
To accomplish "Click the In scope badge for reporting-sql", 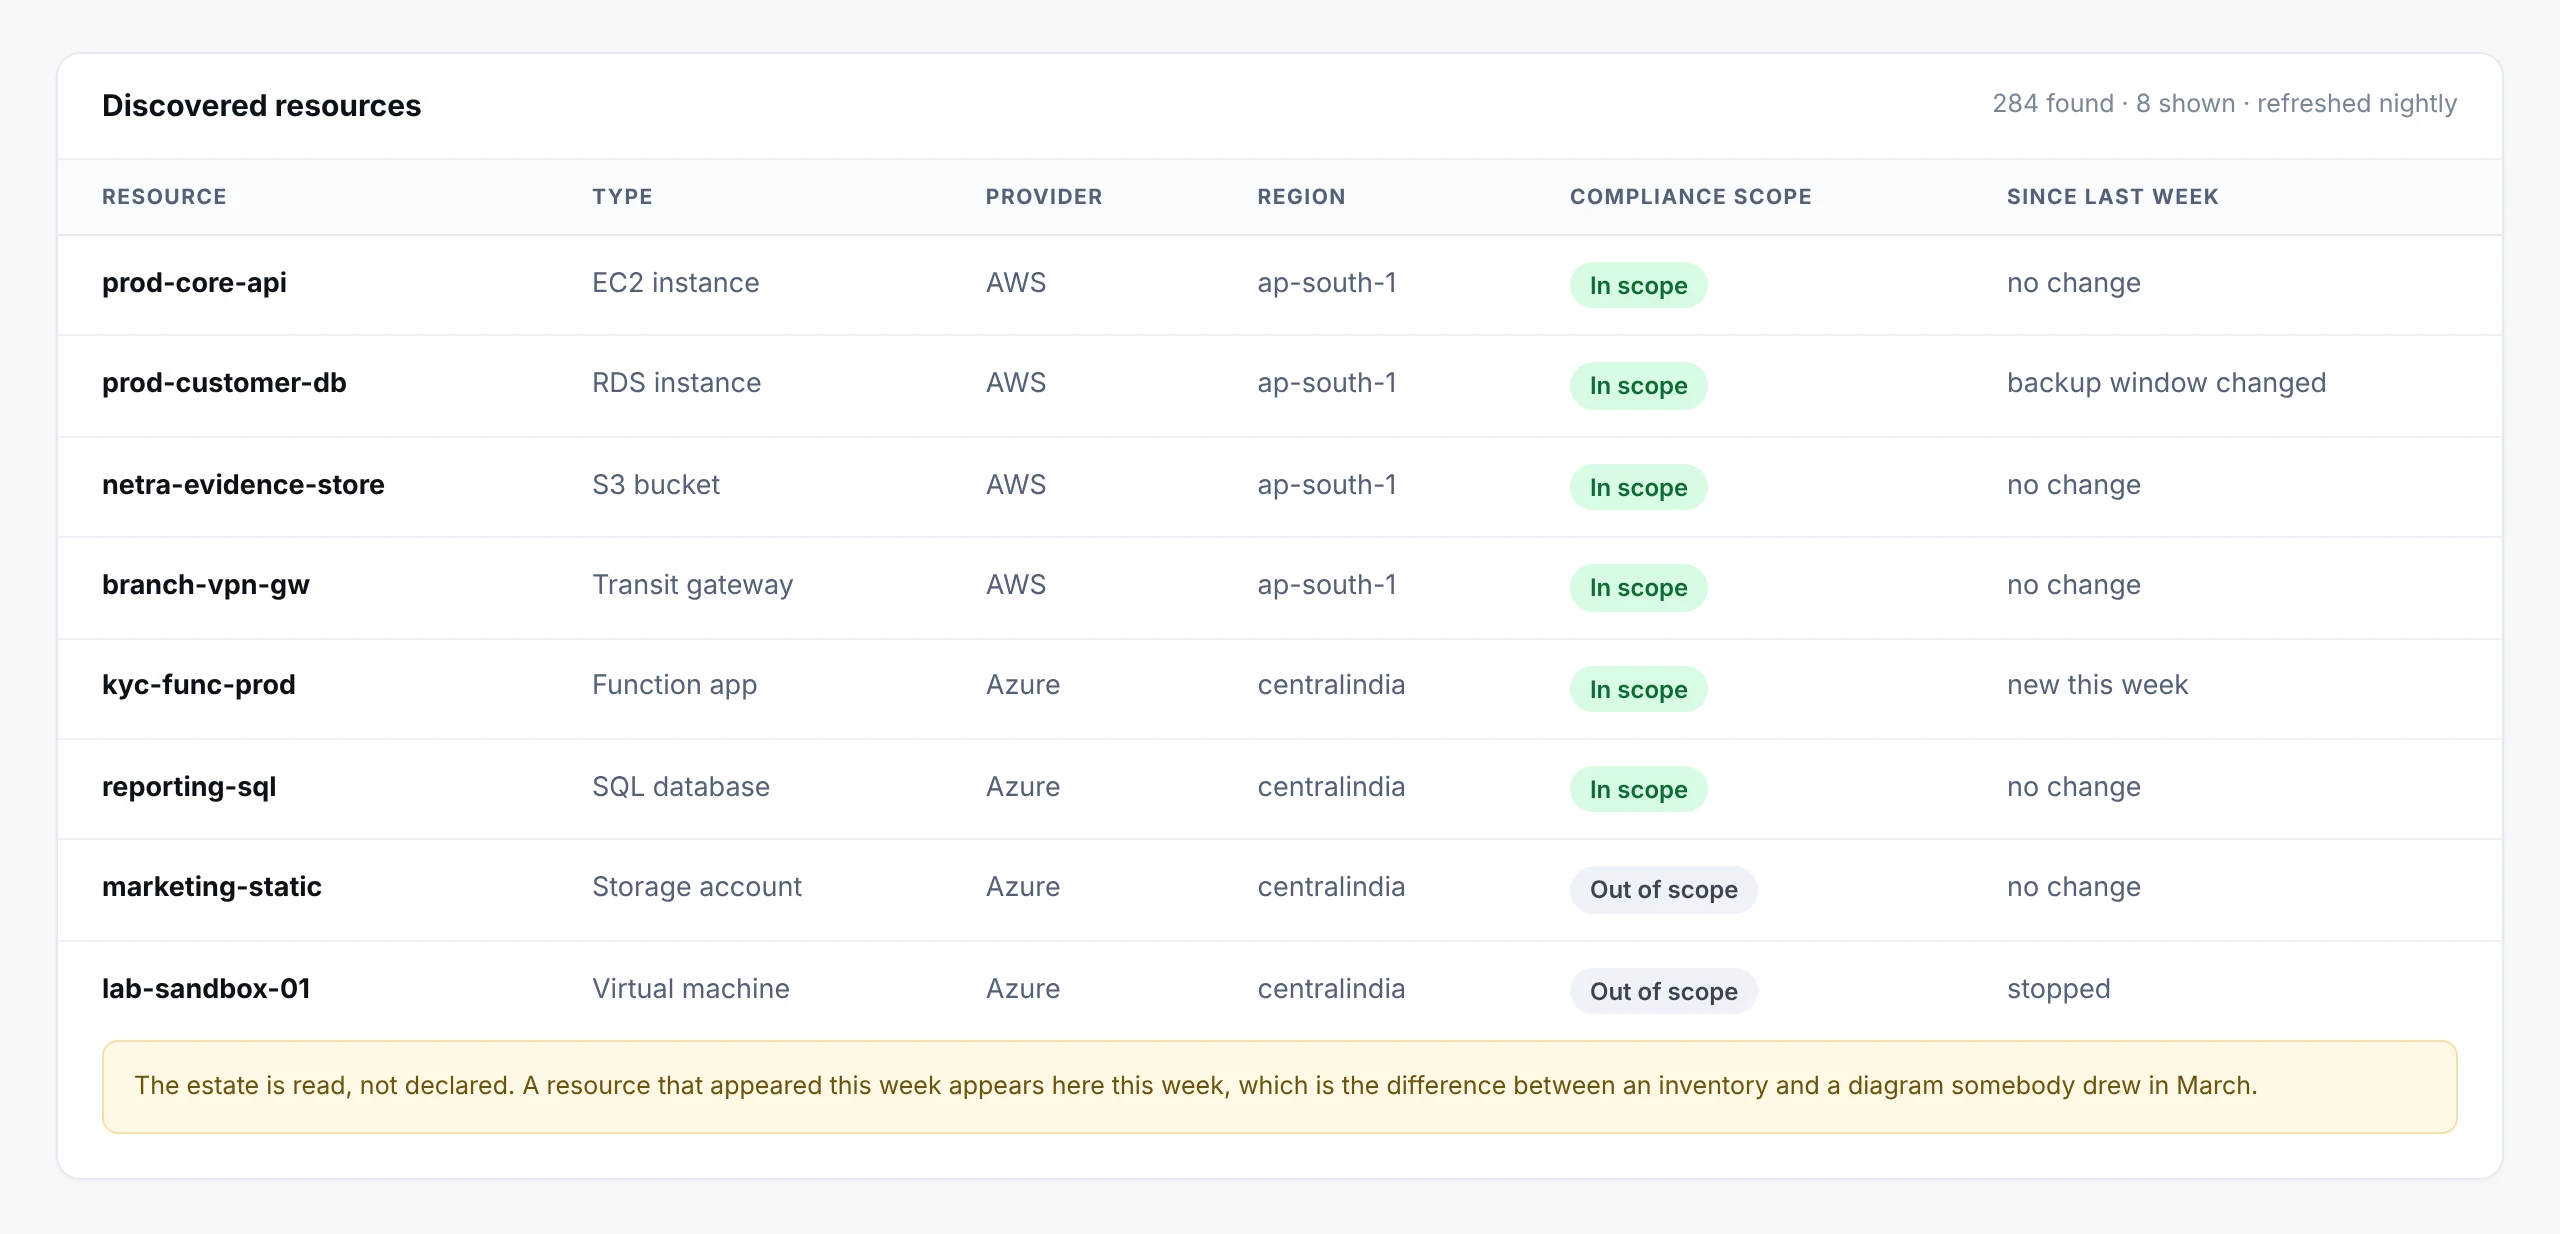I will [x=1638, y=789].
